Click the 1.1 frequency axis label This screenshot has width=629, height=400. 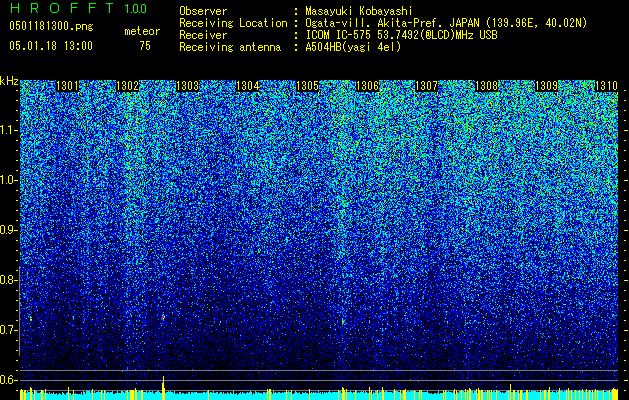click(8, 131)
